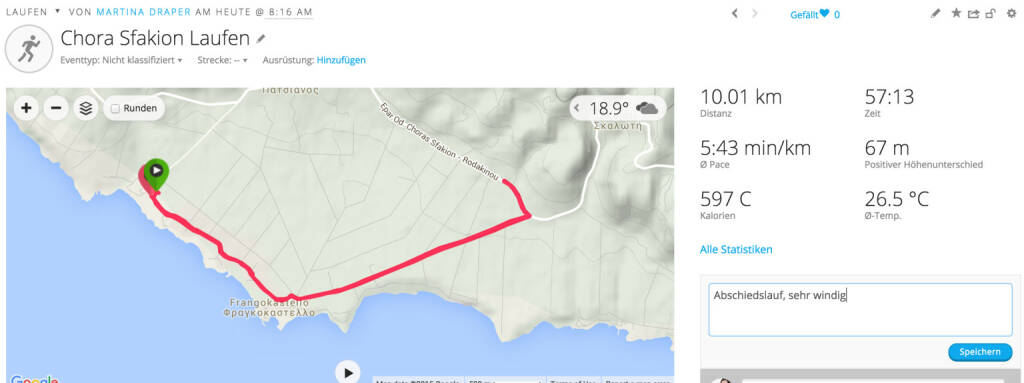The width and height of the screenshot is (1024, 383).
Task: Click Hinzufügen equipment link
Action: [x=341, y=60]
